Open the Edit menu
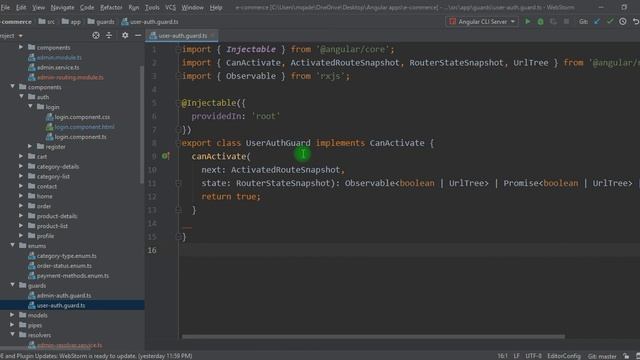The width and height of the screenshot is (640, 360). click(x=21, y=7)
